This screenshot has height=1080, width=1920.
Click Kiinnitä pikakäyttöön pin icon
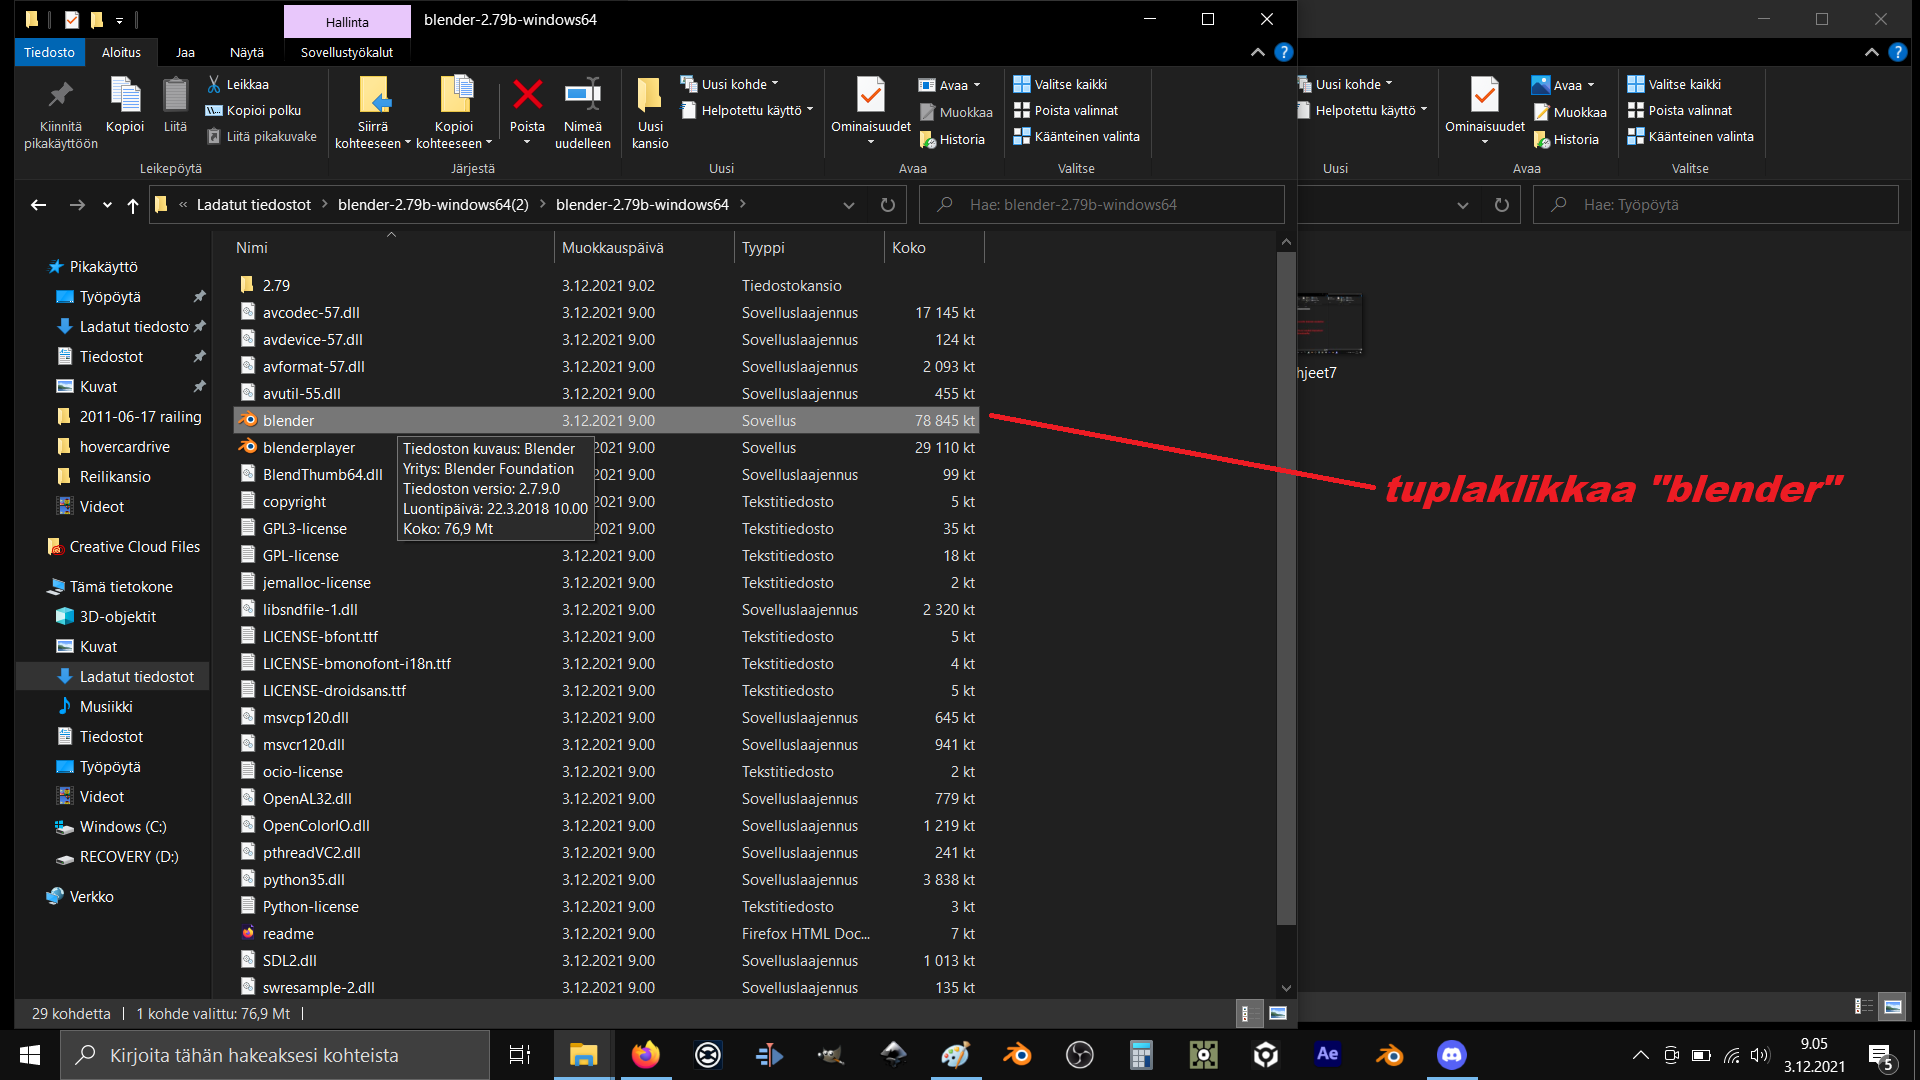(x=61, y=96)
